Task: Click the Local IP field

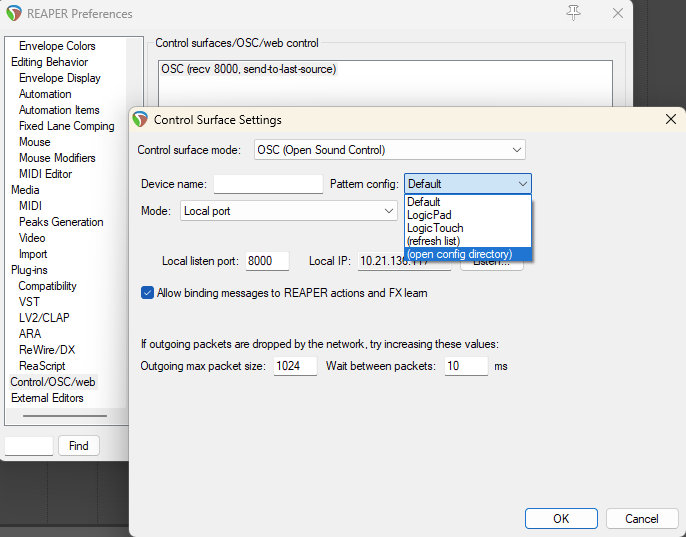Action: 404,261
